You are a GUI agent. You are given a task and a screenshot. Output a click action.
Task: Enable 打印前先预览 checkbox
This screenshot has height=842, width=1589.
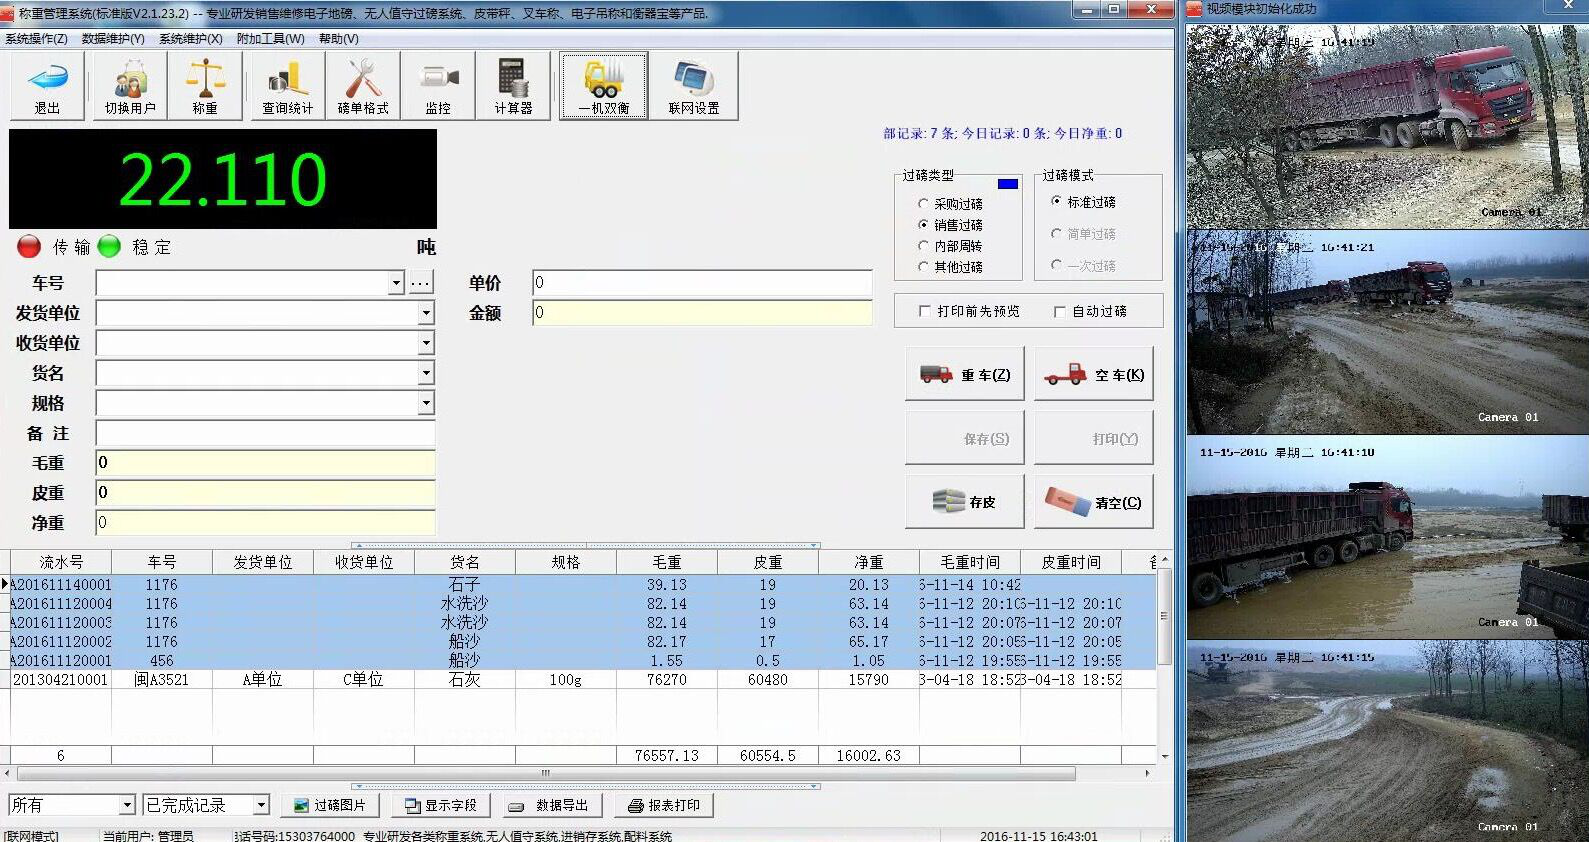coord(924,312)
